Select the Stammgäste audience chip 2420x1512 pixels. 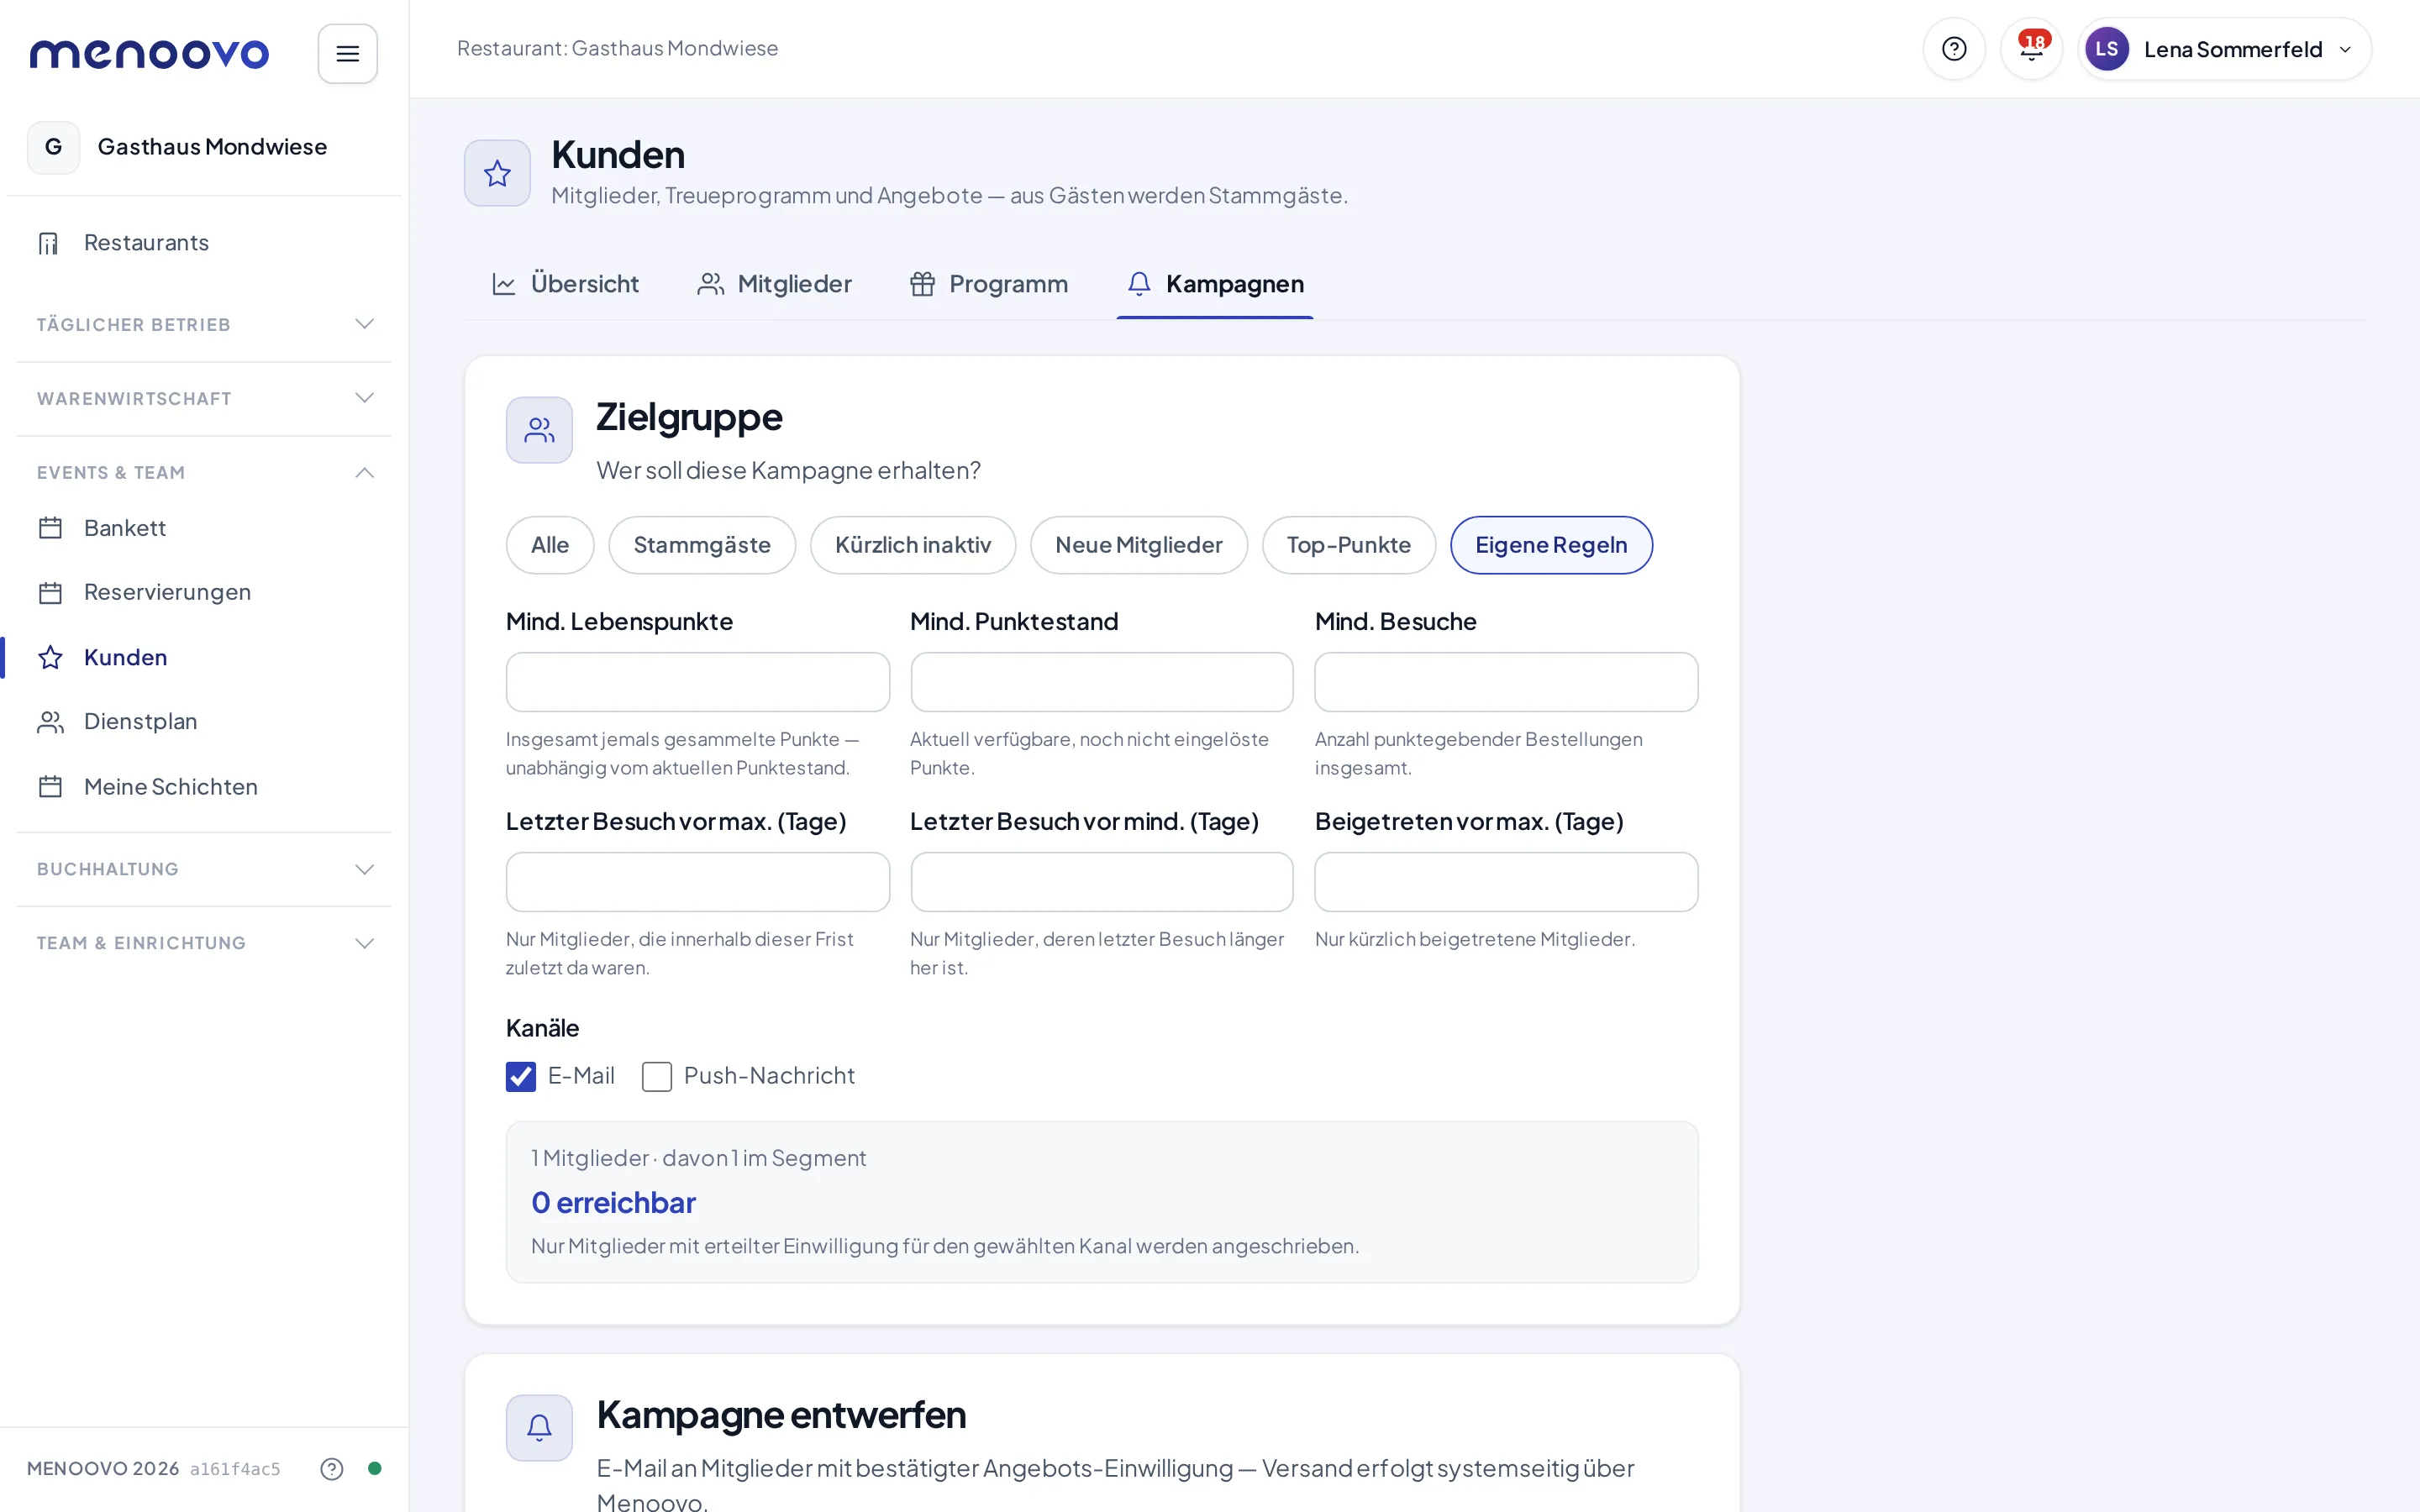pyautogui.click(x=702, y=545)
